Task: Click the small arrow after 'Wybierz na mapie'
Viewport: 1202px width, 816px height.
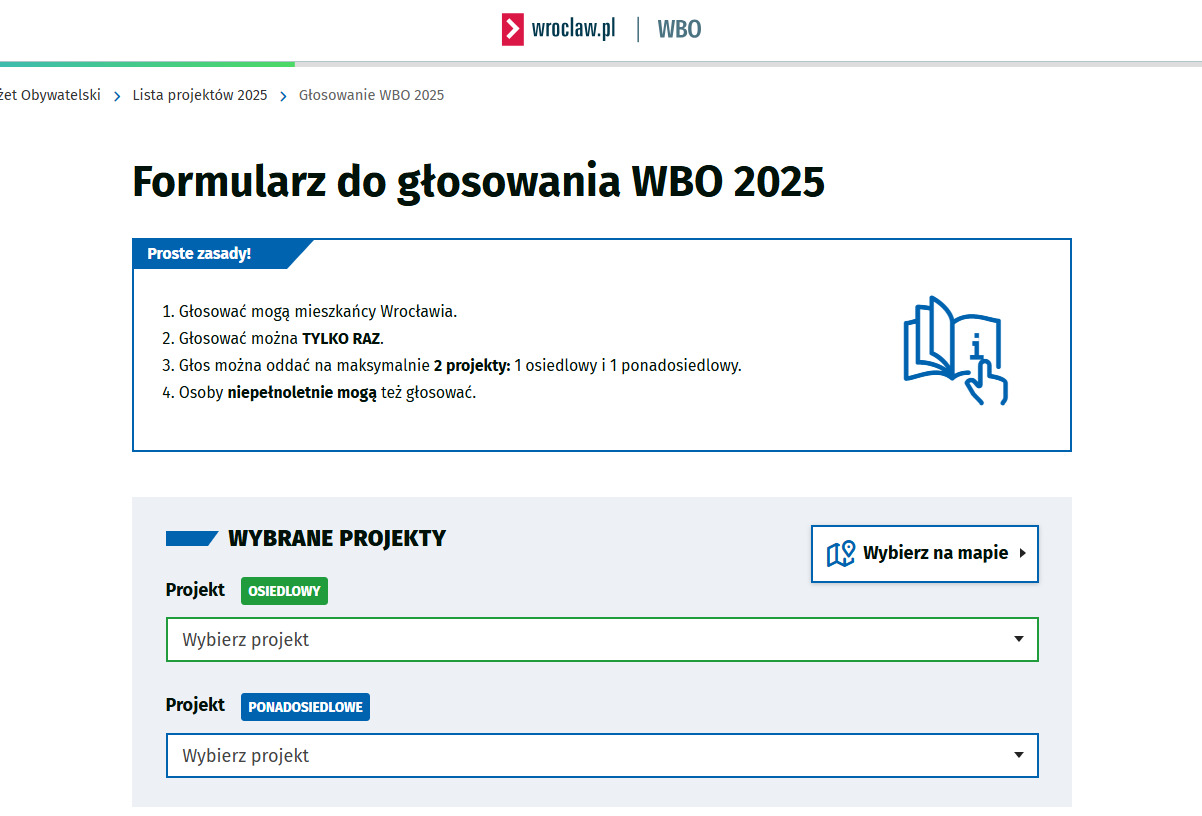Action: click(1022, 553)
